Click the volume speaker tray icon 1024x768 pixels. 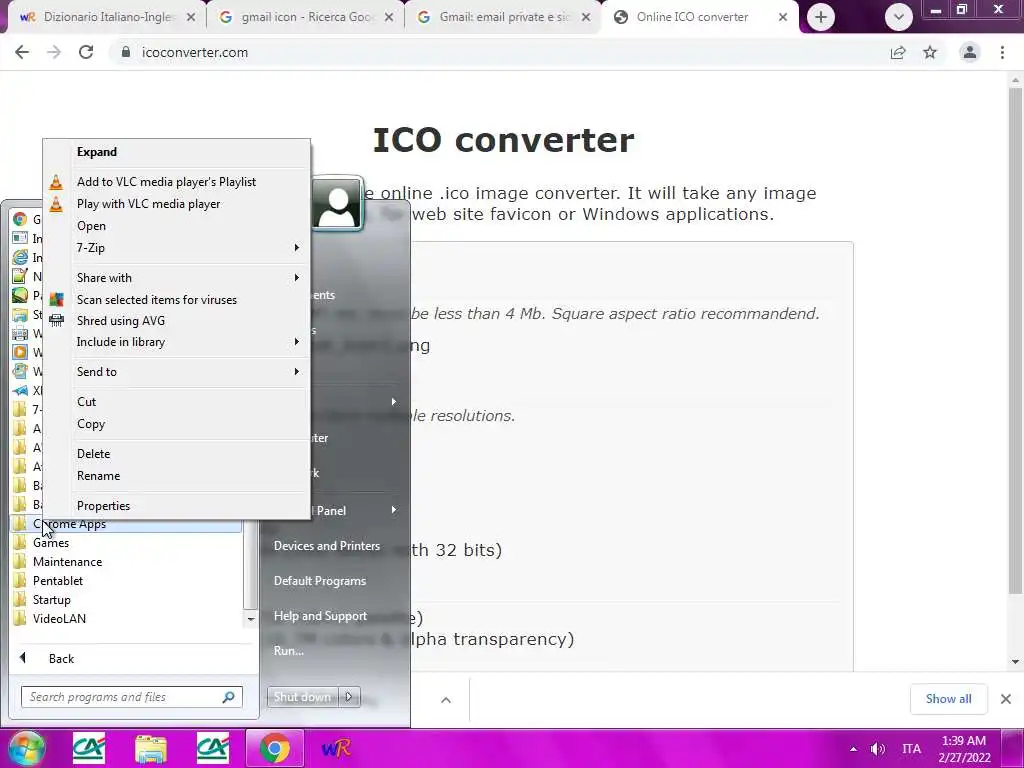click(878, 749)
